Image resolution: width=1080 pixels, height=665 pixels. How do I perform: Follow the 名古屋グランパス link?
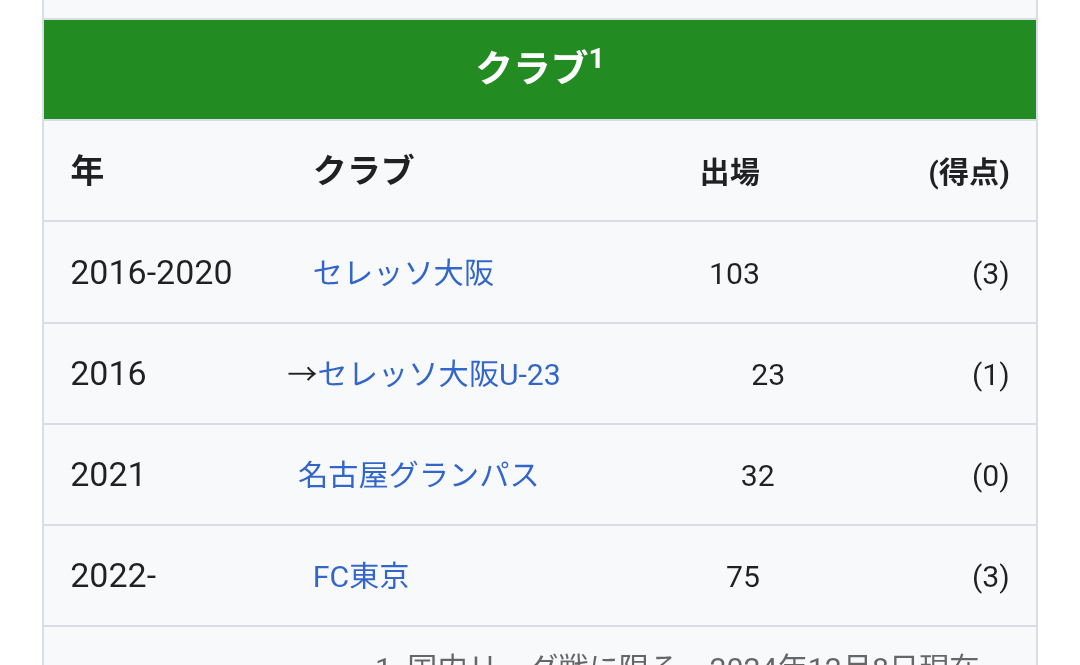pyautogui.click(x=417, y=475)
